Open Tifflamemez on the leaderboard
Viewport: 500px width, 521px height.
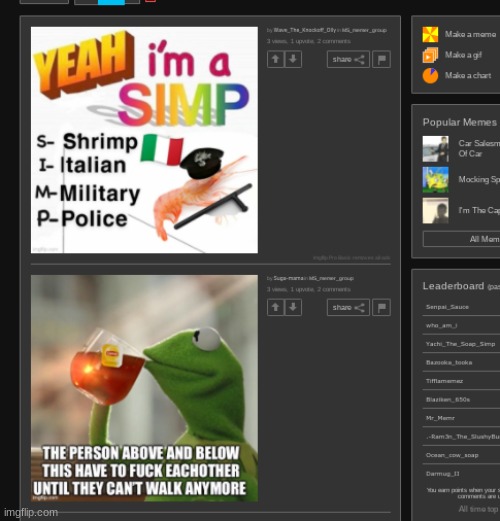click(x=444, y=381)
